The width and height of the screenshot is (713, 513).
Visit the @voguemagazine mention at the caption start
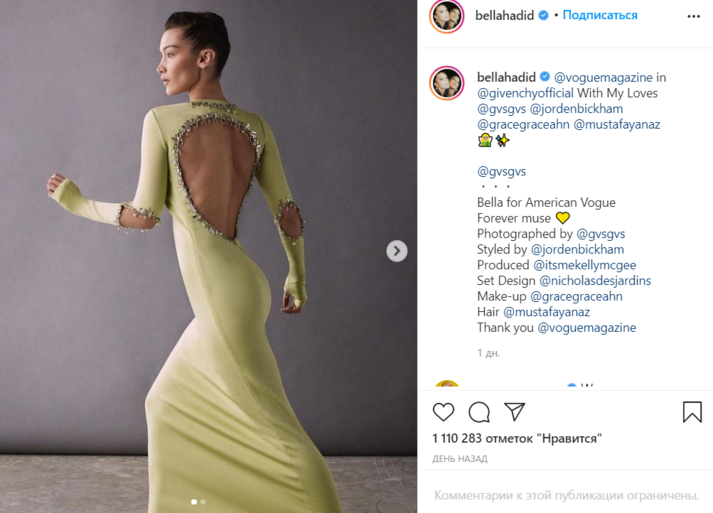pos(603,78)
